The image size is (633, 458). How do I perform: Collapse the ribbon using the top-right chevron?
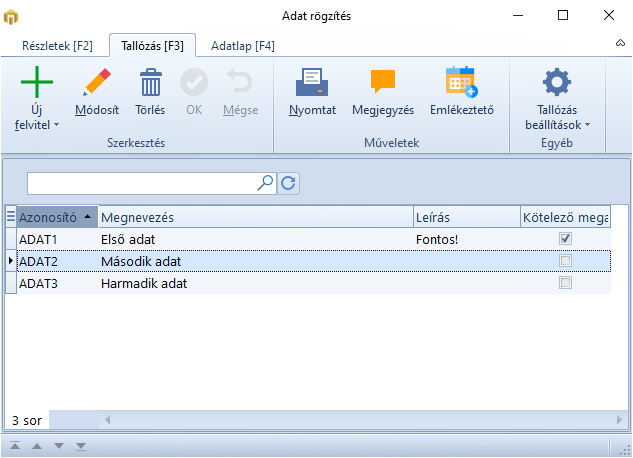pyautogui.click(x=620, y=45)
